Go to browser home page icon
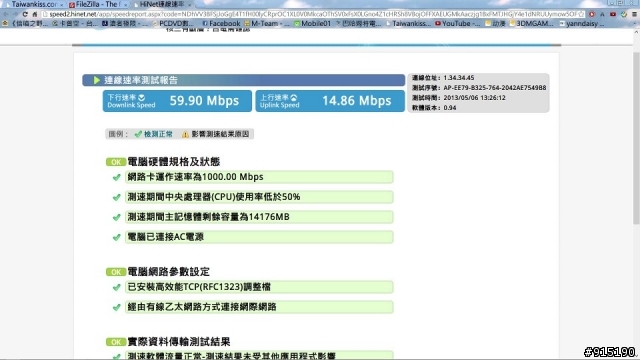The image size is (640, 360). 35,14
